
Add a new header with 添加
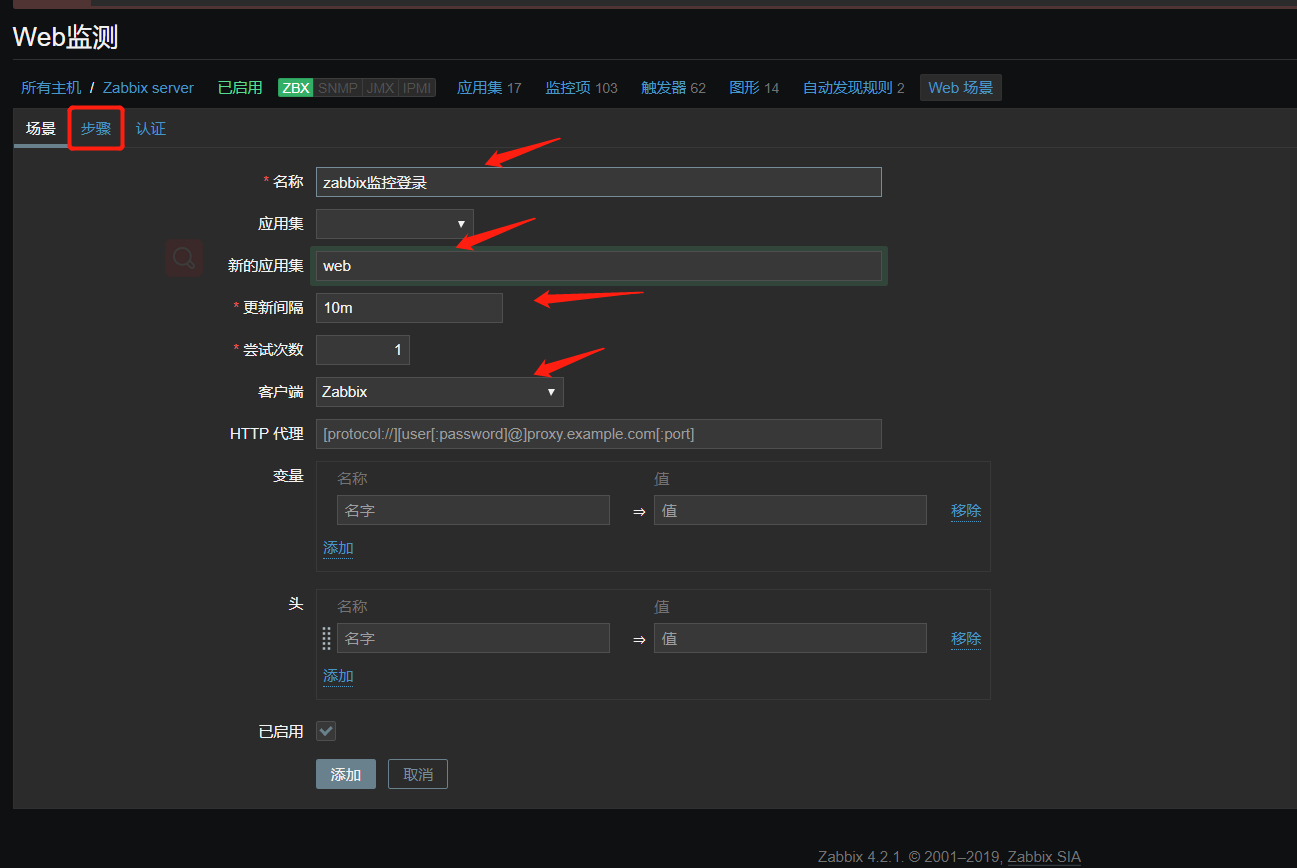pos(338,676)
